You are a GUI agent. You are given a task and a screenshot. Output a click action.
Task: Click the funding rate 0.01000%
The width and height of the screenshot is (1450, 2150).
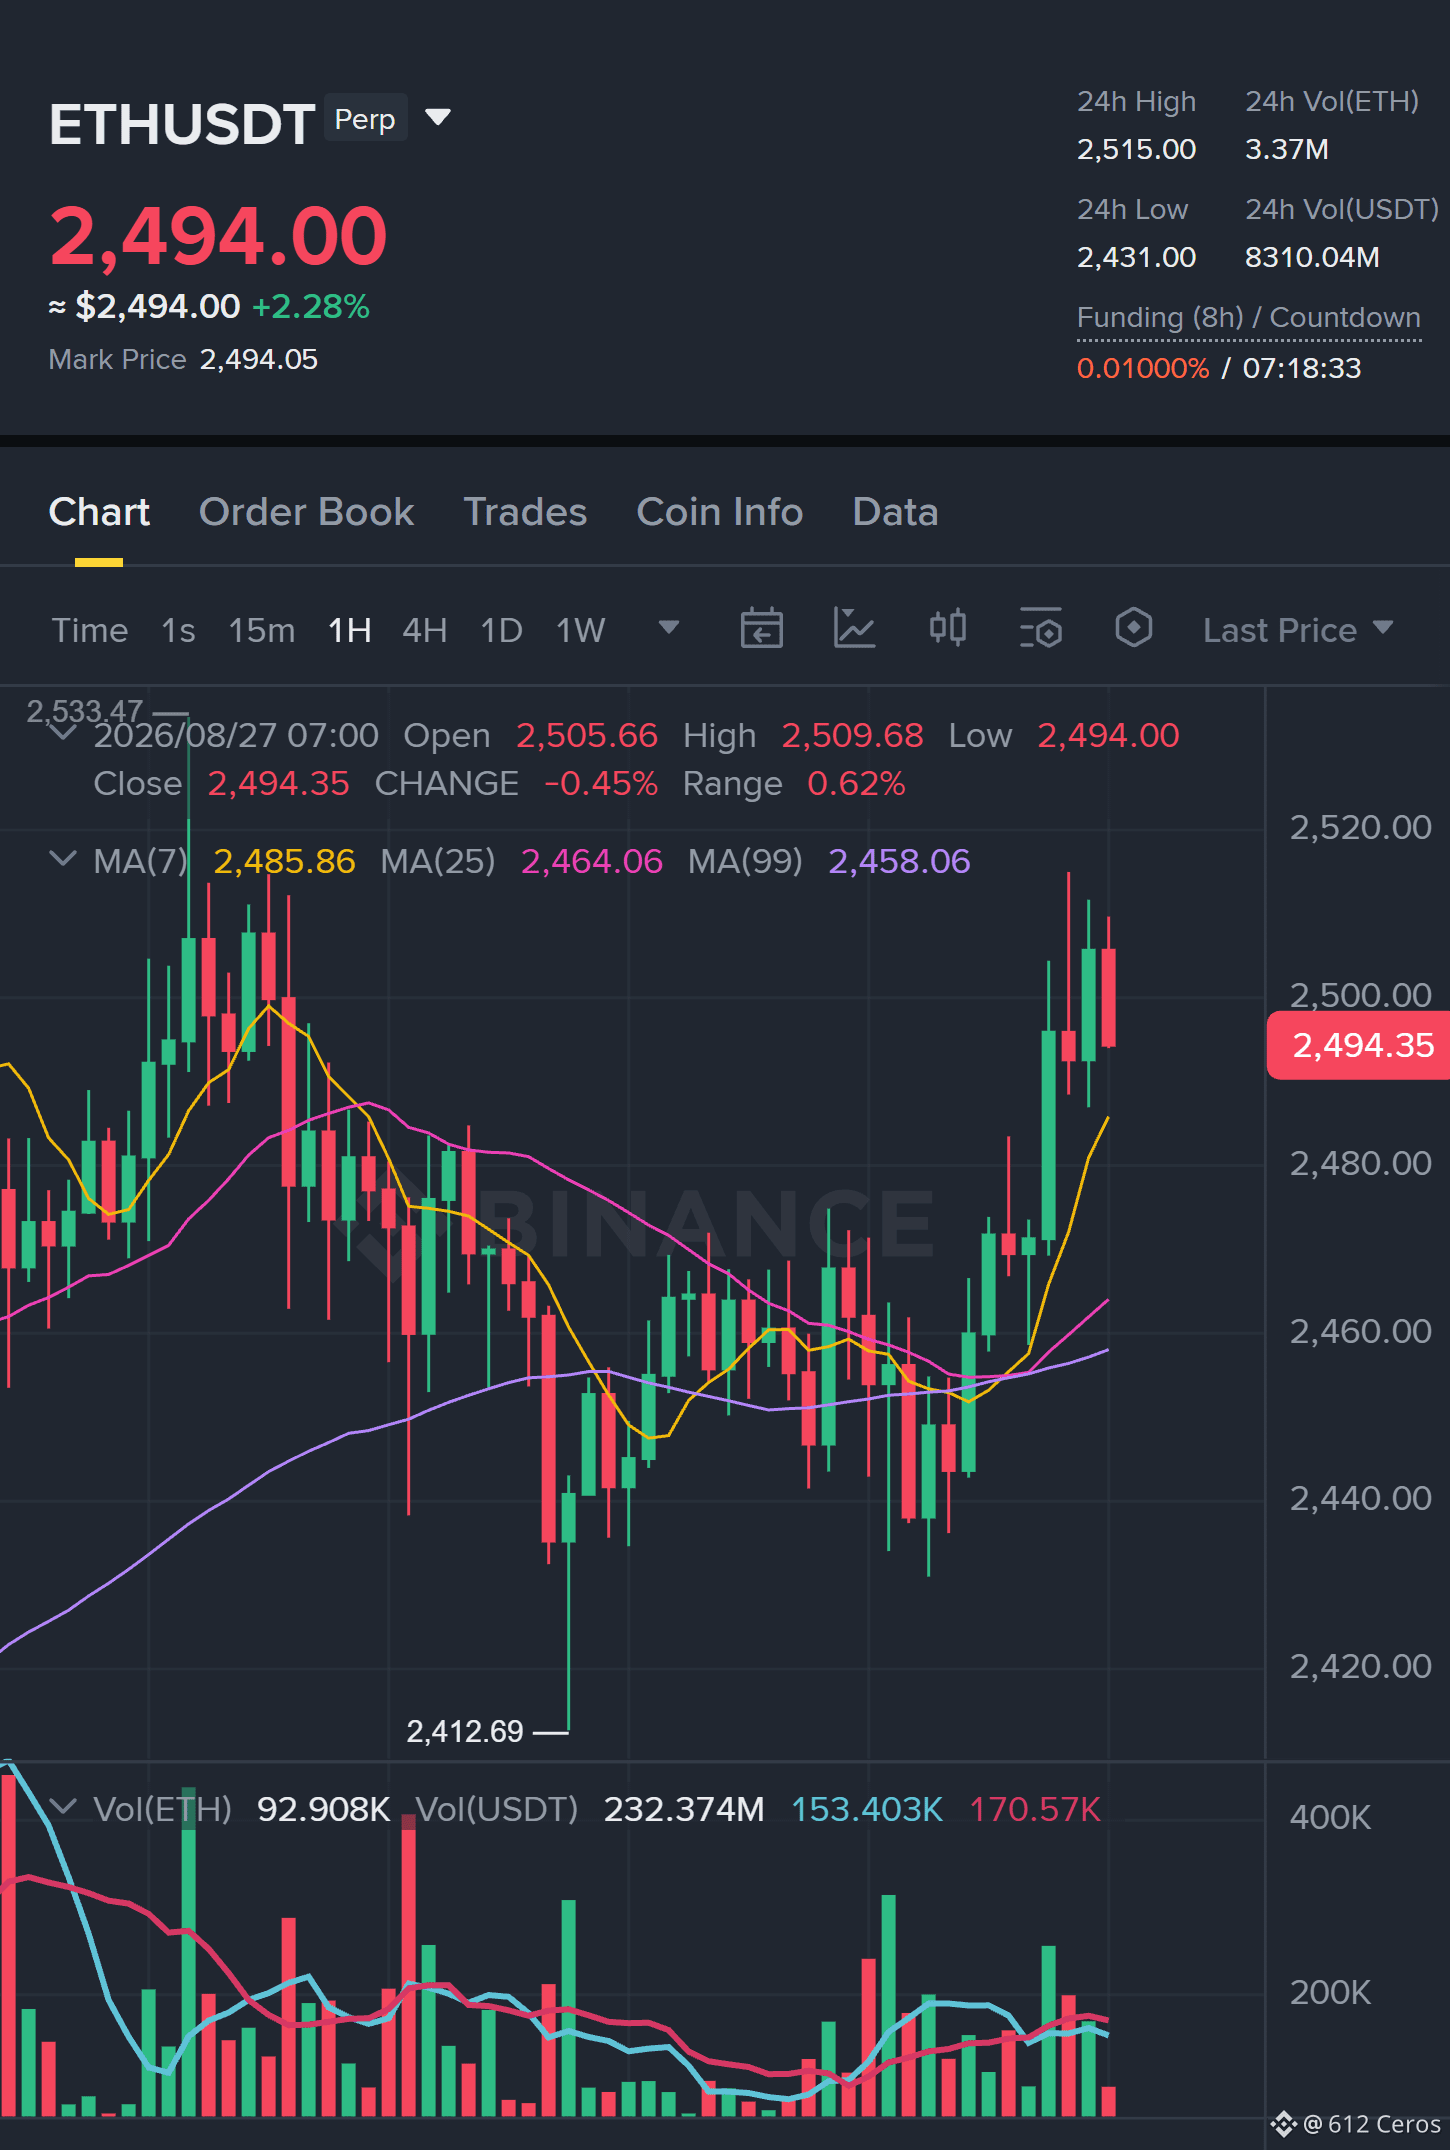(x=1143, y=368)
